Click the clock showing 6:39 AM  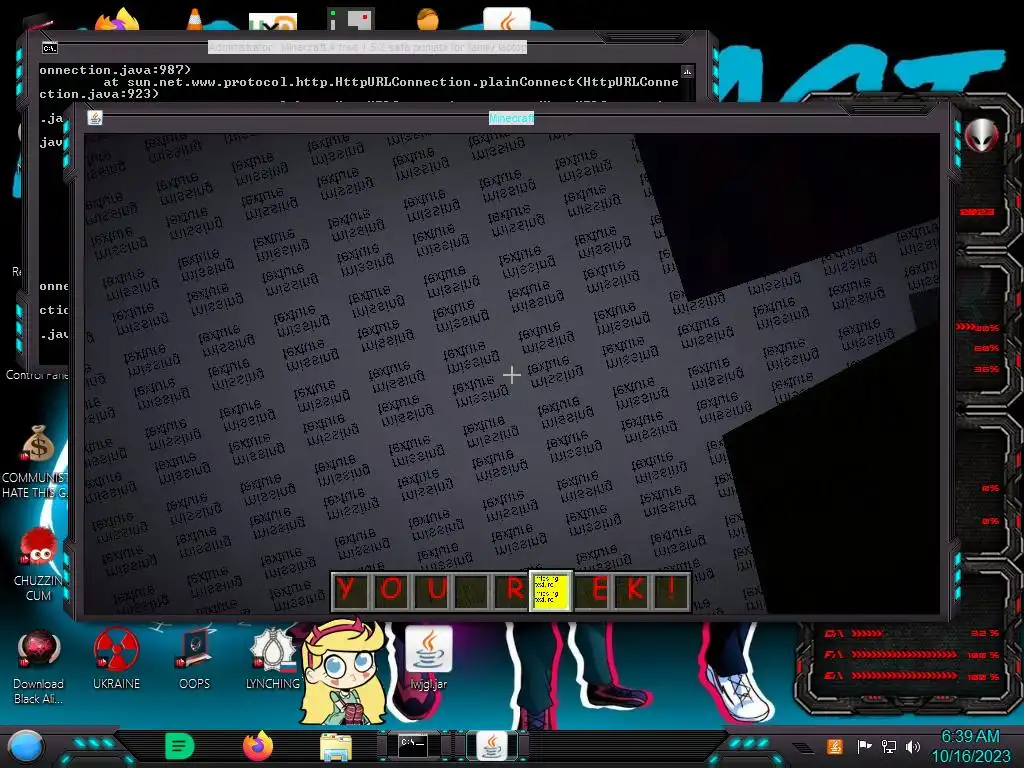tap(970, 737)
